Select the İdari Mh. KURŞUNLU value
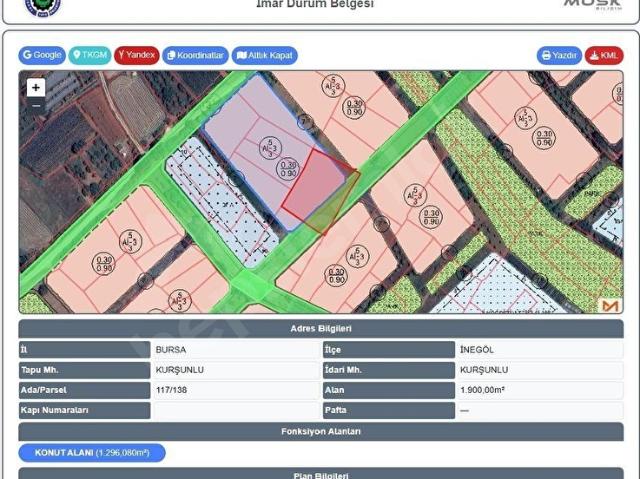This screenshot has height=479, width=640. [x=484, y=370]
